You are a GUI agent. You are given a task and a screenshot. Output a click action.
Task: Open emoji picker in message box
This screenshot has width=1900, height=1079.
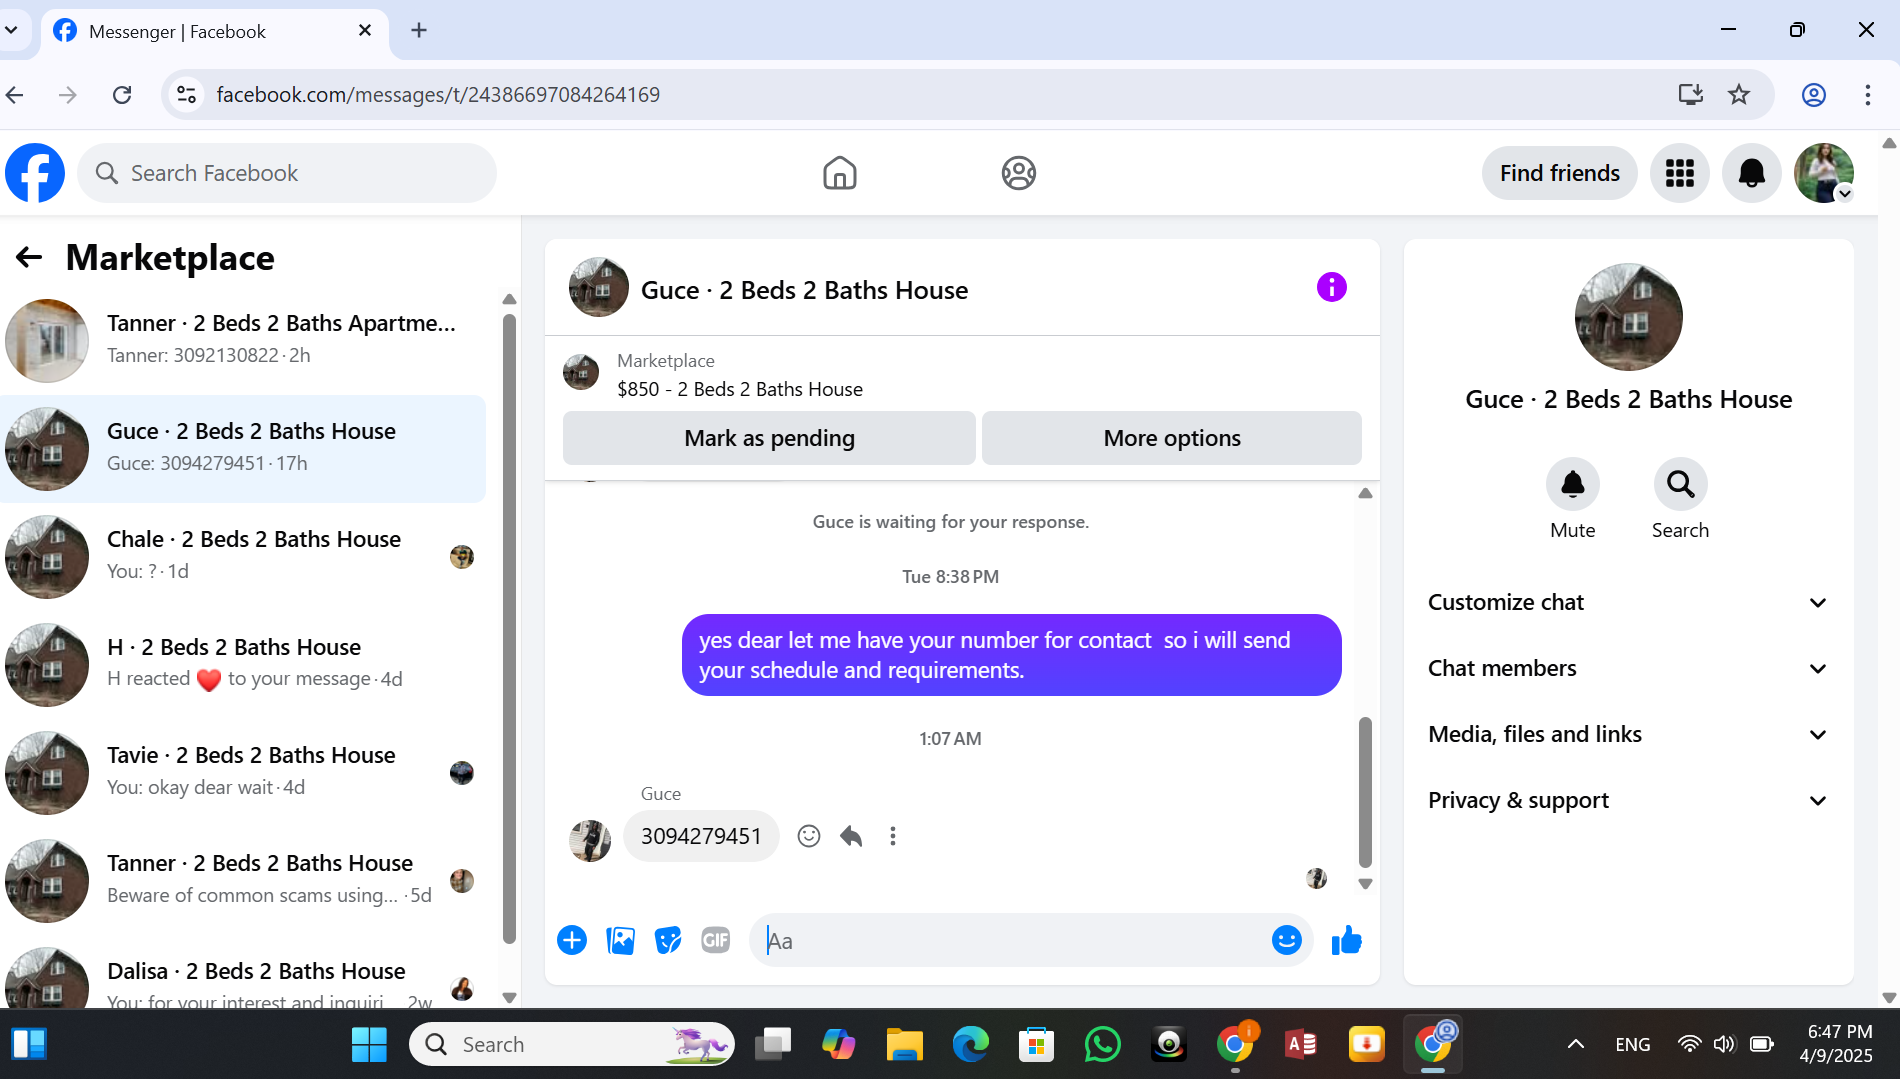click(x=1287, y=940)
